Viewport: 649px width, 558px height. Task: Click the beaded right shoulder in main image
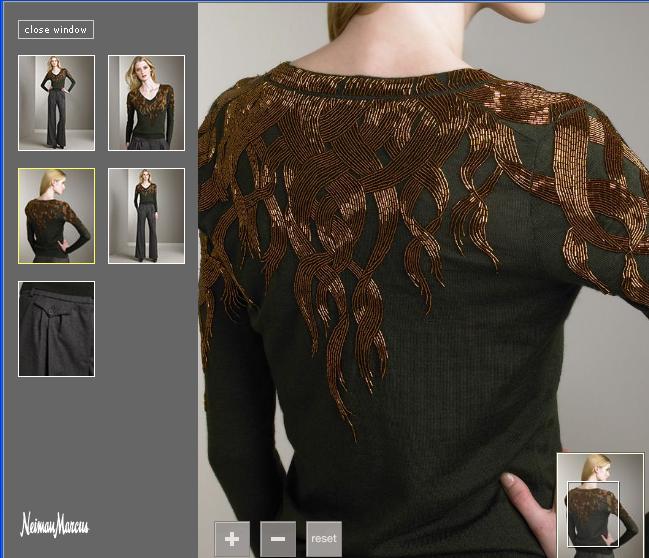click(x=590, y=160)
